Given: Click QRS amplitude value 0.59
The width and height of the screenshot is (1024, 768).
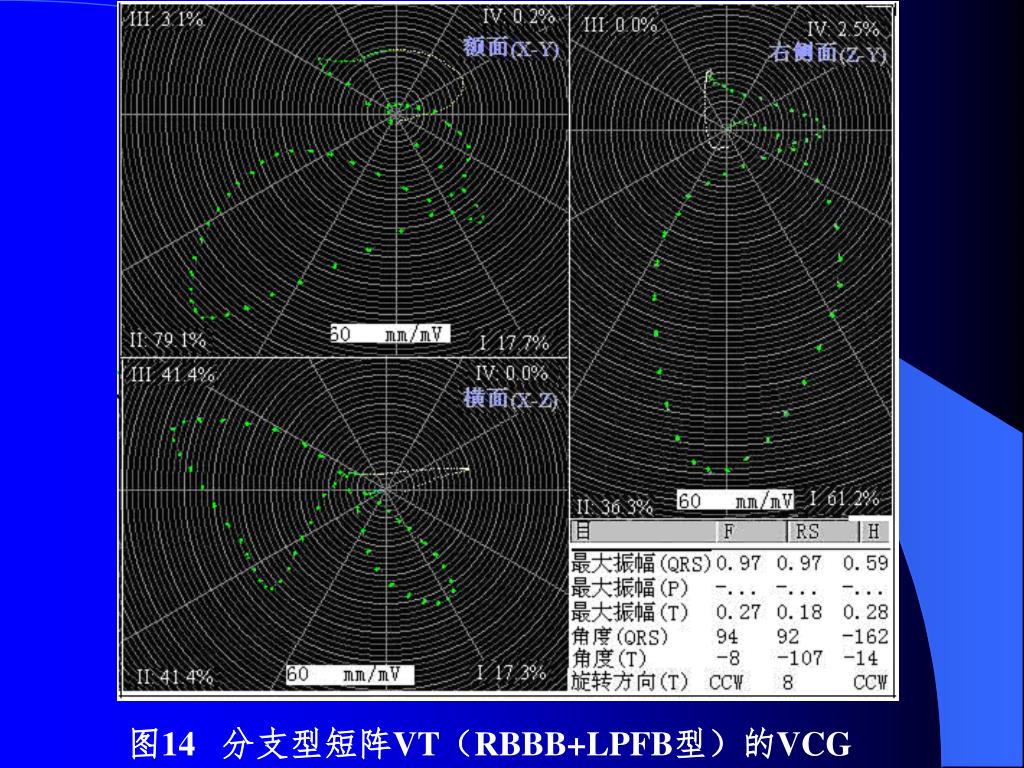Looking at the screenshot, I should pyautogui.click(x=865, y=563).
